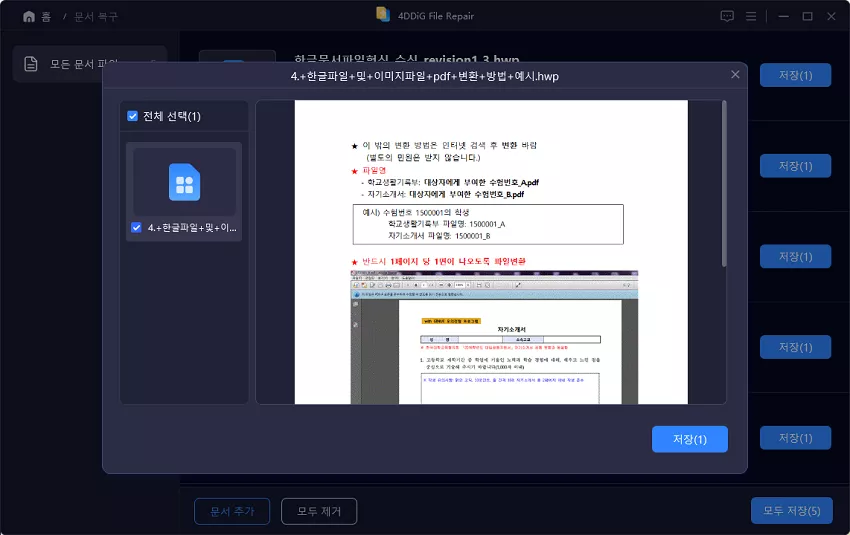
Task: Click the 예시) 수험번호 1500001의 학생 text
Action: [416, 212]
